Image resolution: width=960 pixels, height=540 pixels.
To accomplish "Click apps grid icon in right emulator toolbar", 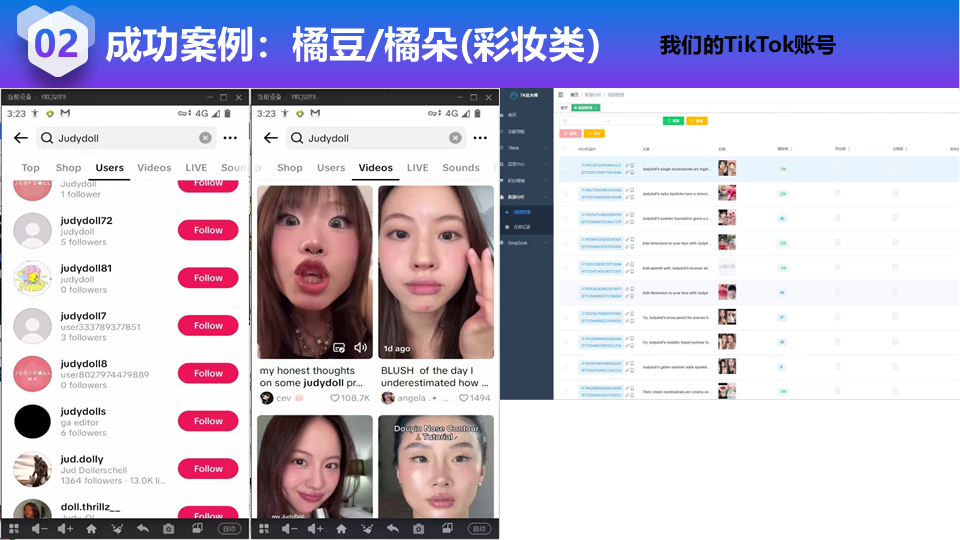I will coord(264,528).
